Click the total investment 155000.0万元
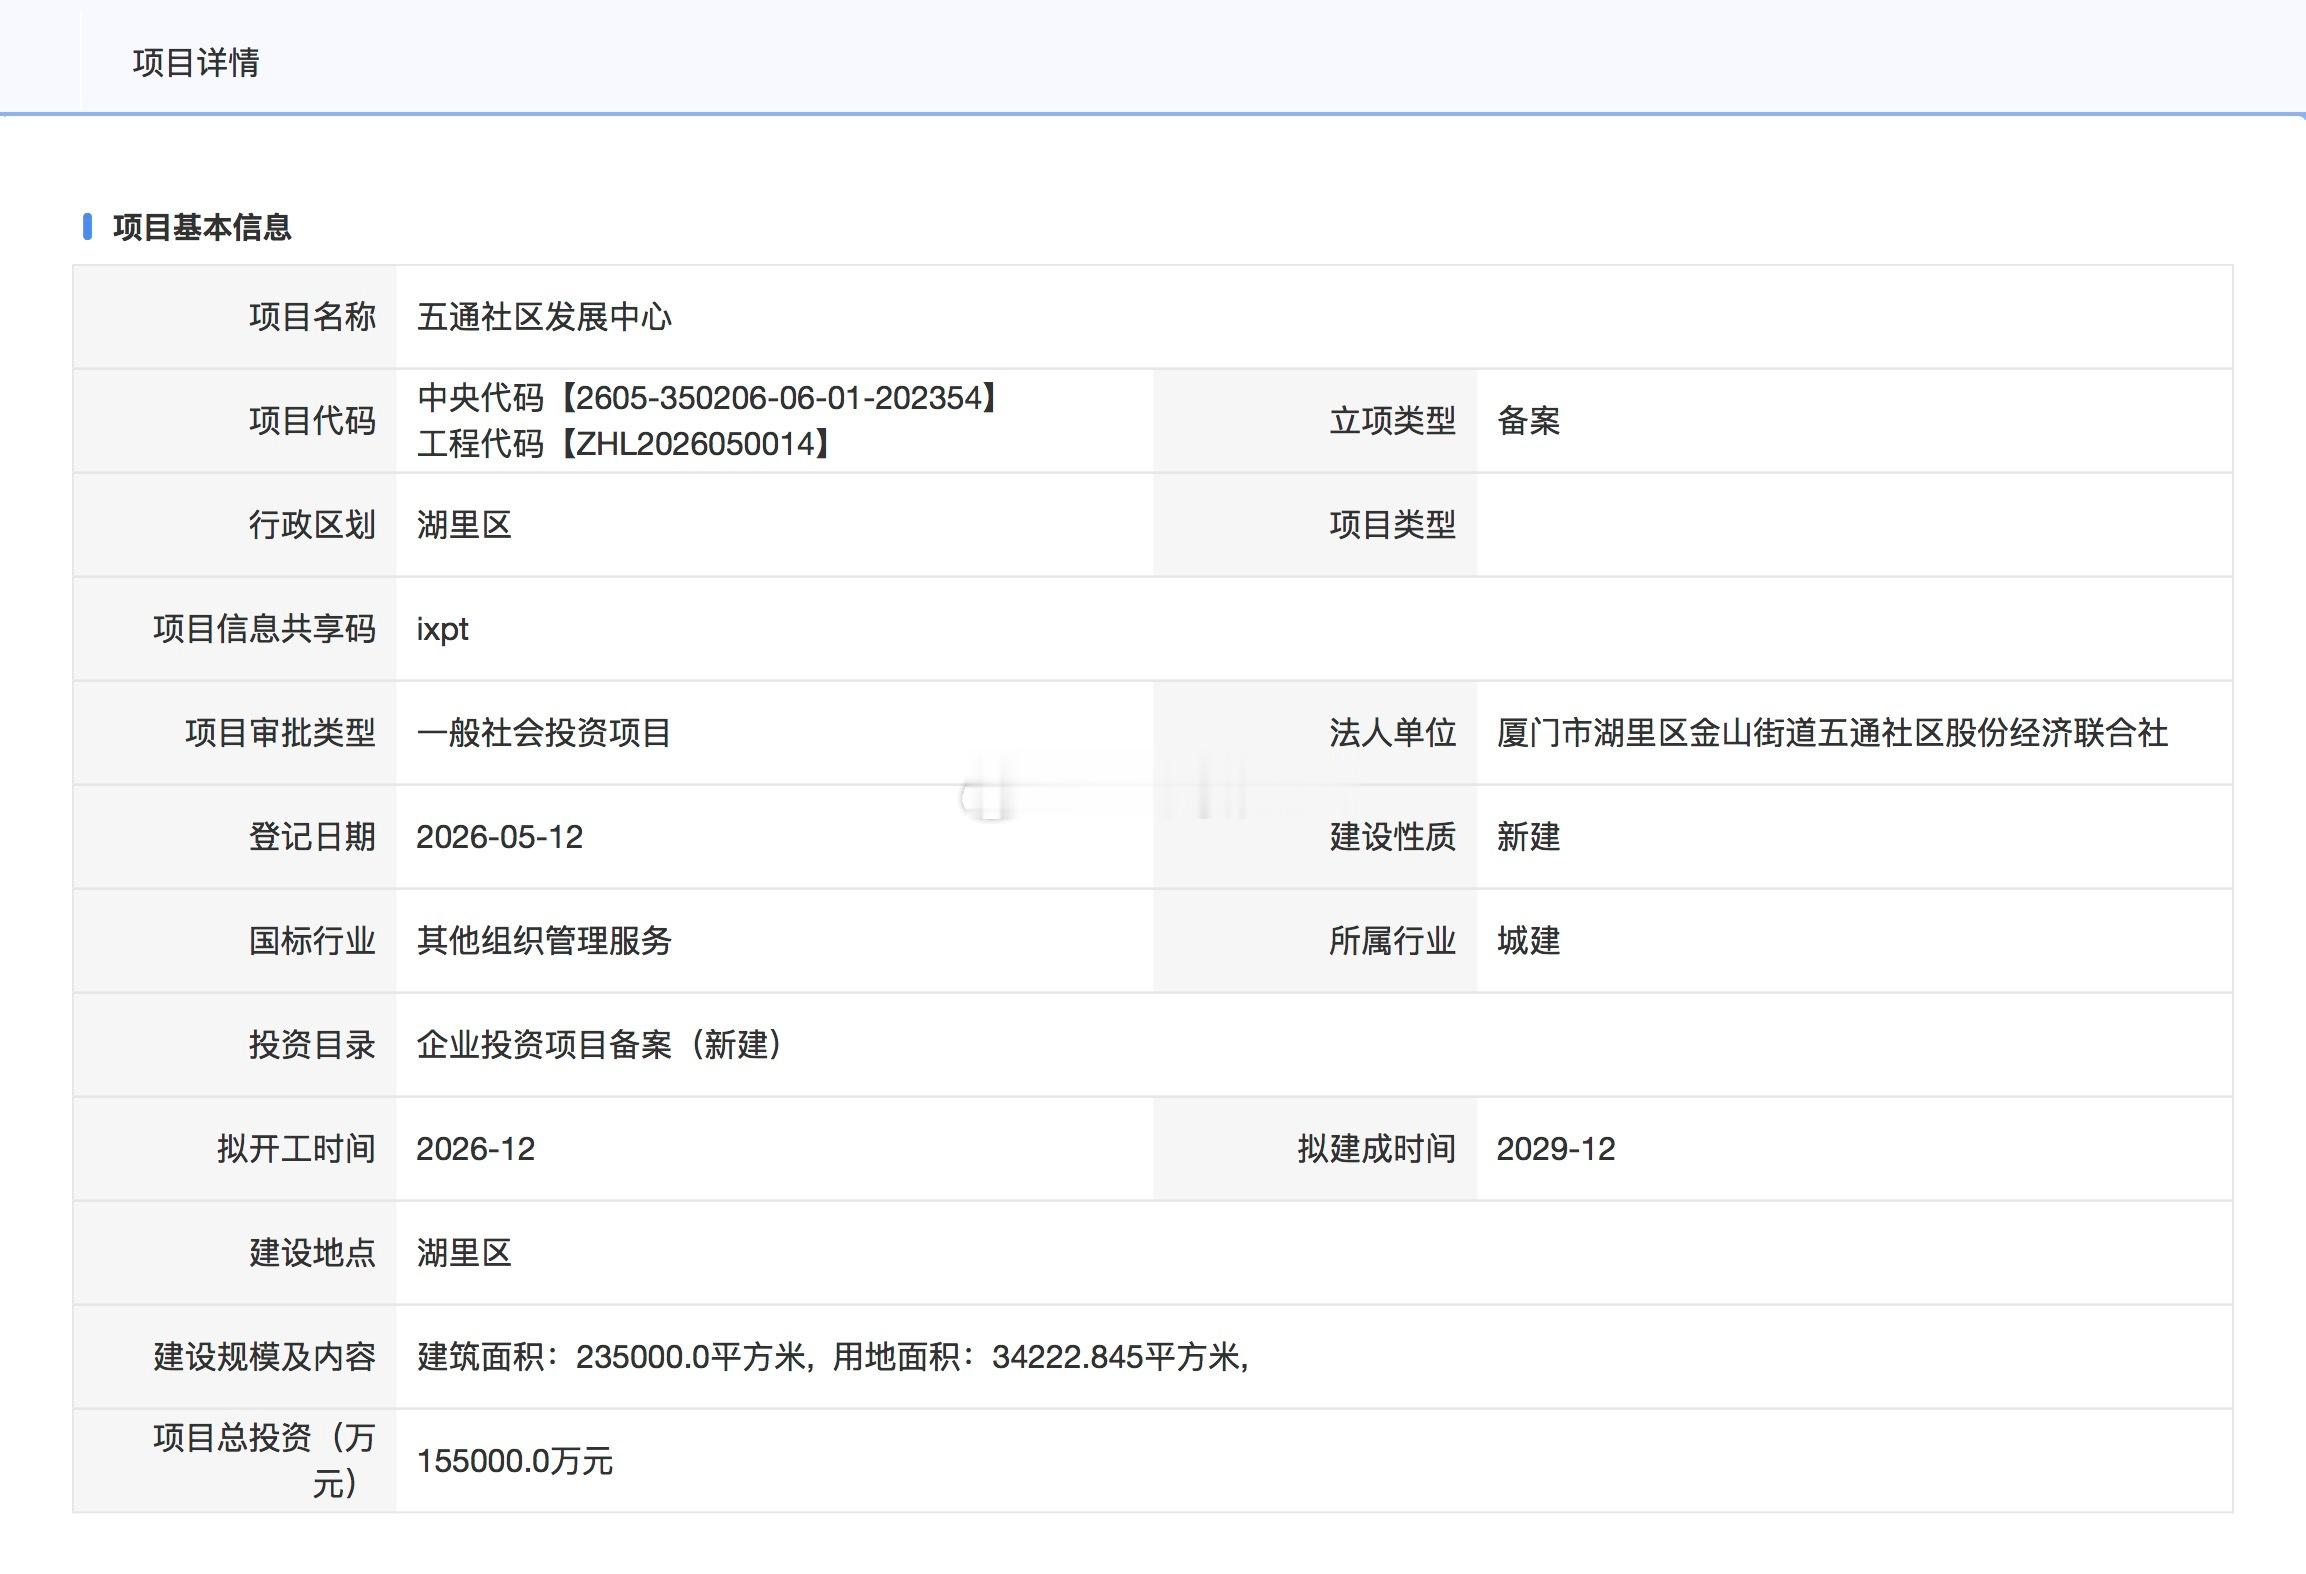Image resolution: width=2306 pixels, height=1574 pixels. (514, 1461)
